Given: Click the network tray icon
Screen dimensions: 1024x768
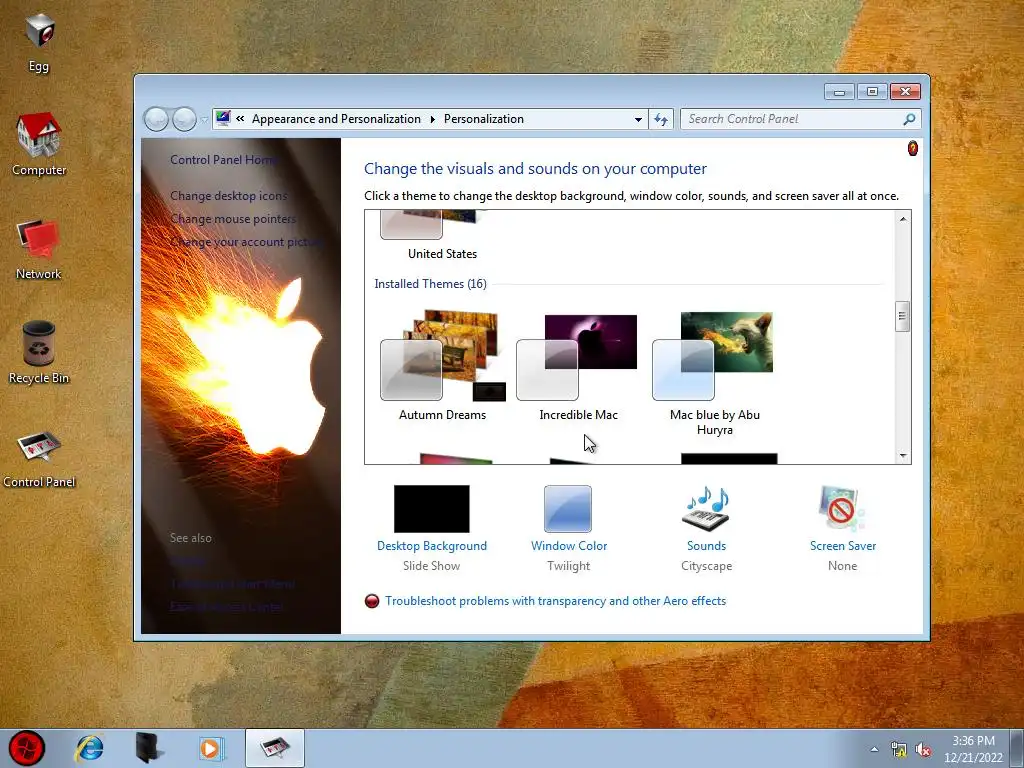Looking at the screenshot, I should (898, 749).
